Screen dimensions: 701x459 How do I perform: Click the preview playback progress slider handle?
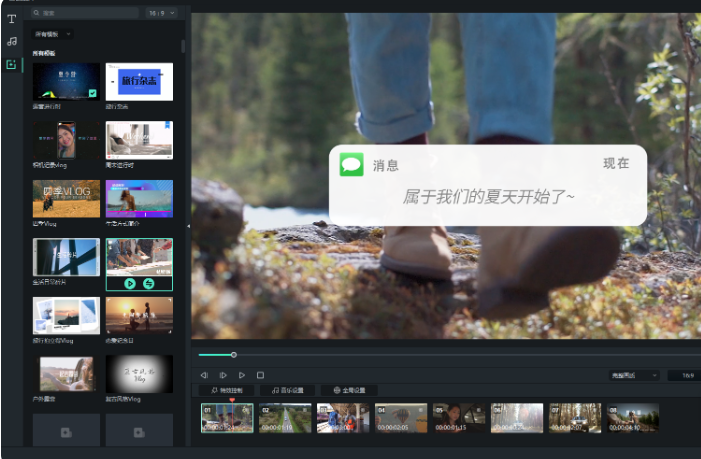[234, 355]
